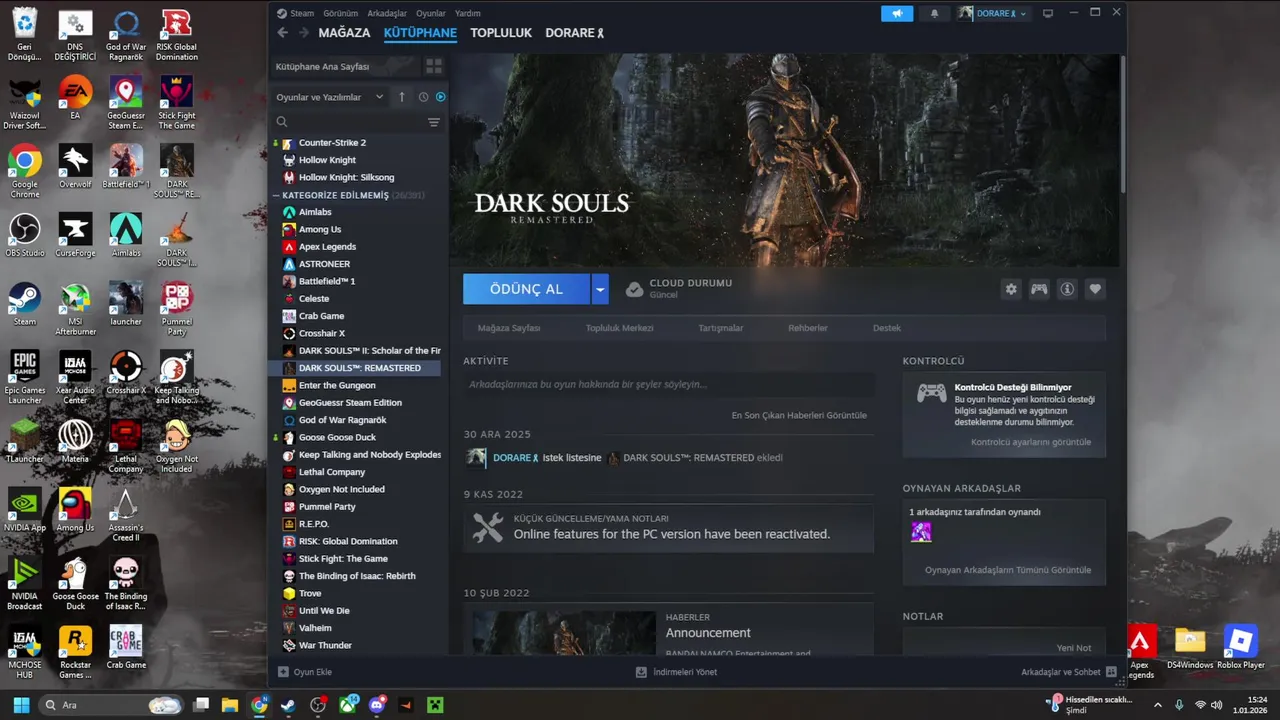
Task: Collapse the KATEGORİZE EDİLMEMİŞ category
Action: point(277,195)
